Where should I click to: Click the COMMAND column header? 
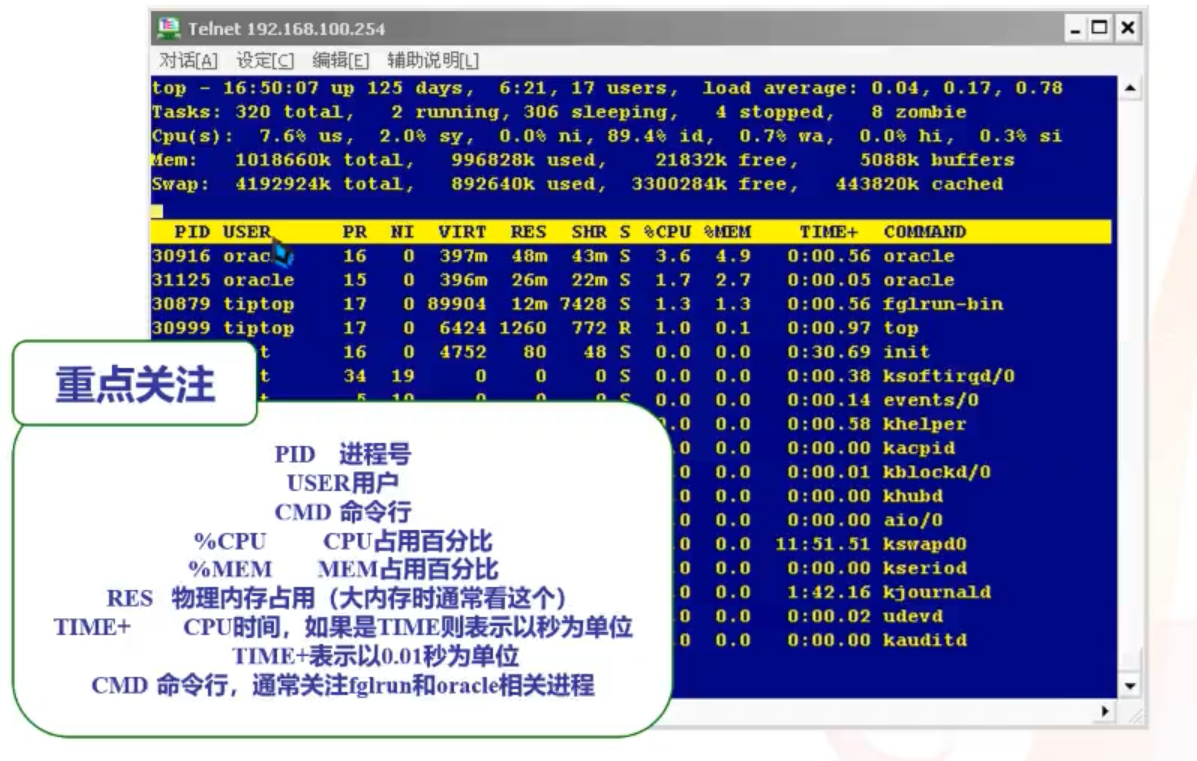point(925,232)
